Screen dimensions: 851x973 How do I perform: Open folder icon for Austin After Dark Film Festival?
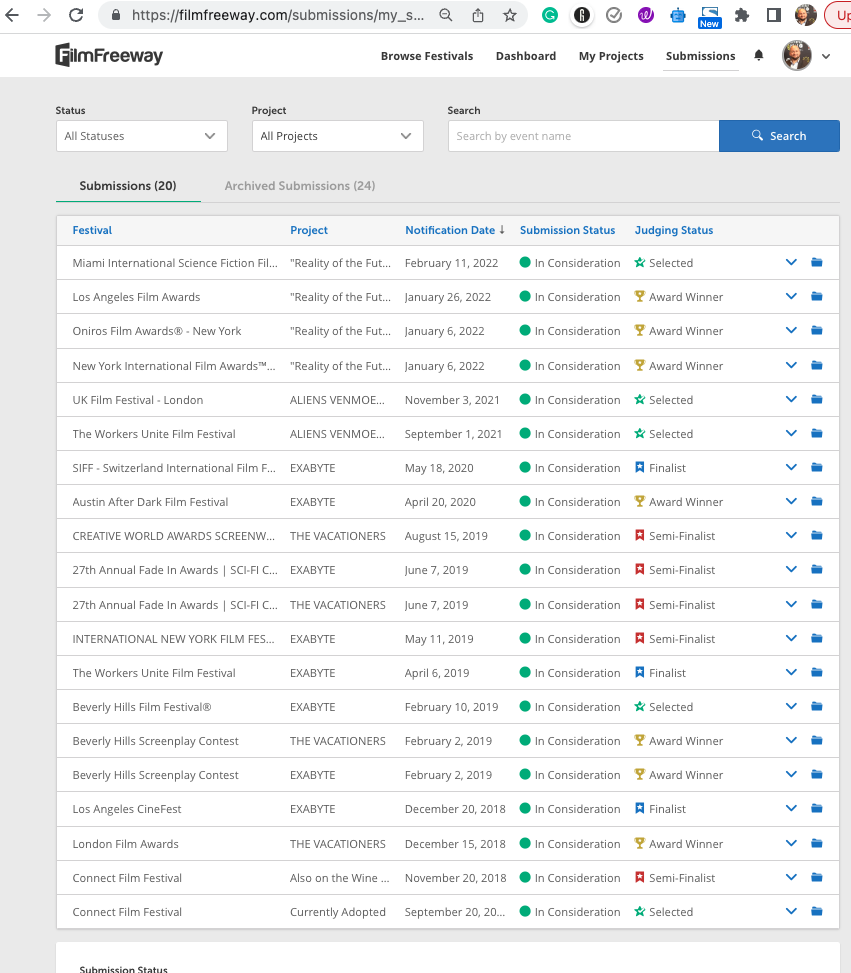[x=817, y=501]
